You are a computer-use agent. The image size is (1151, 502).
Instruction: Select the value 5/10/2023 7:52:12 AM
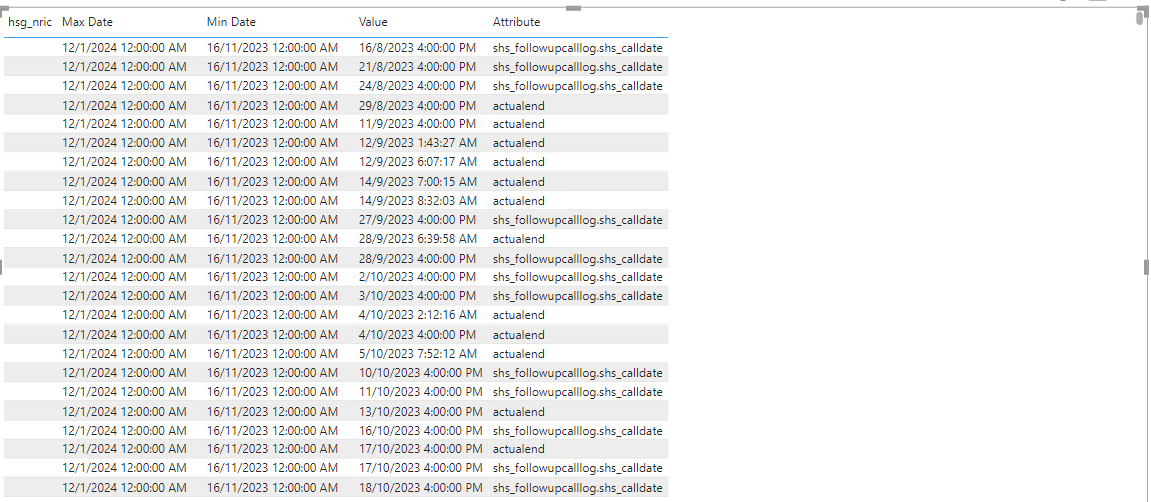point(418,354)
